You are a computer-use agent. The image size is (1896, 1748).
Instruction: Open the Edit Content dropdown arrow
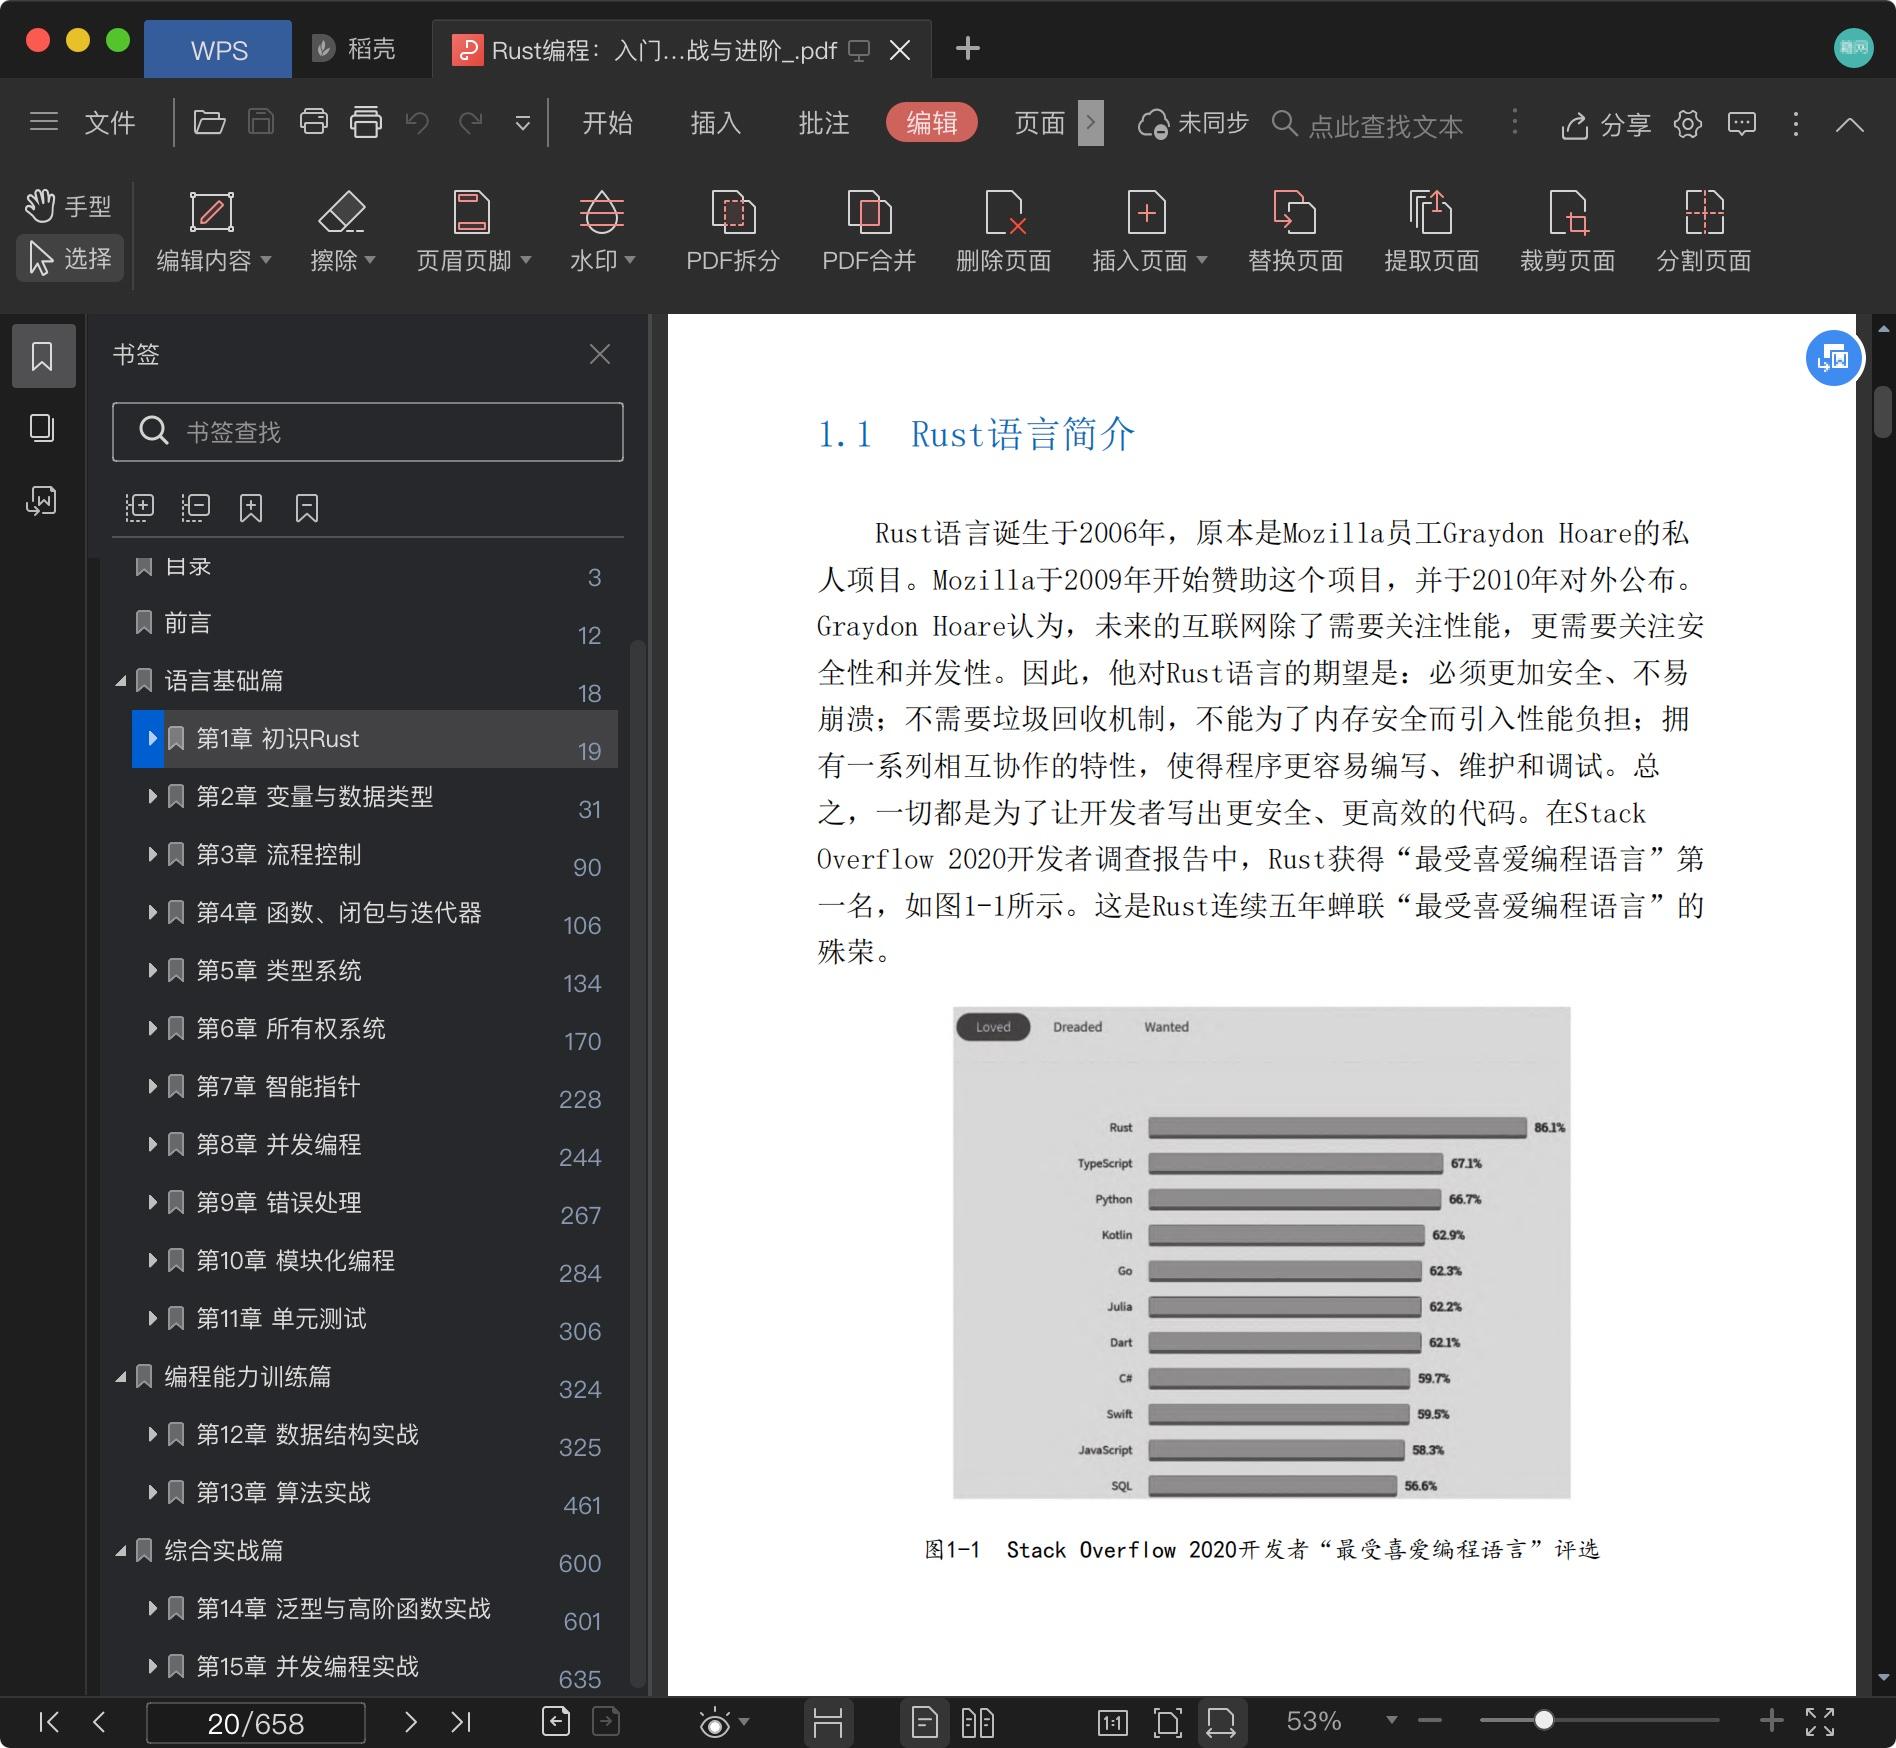click(266, 260)
